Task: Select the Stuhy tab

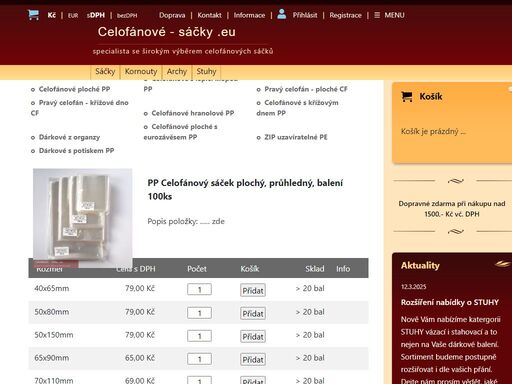Action: (206, 72)
